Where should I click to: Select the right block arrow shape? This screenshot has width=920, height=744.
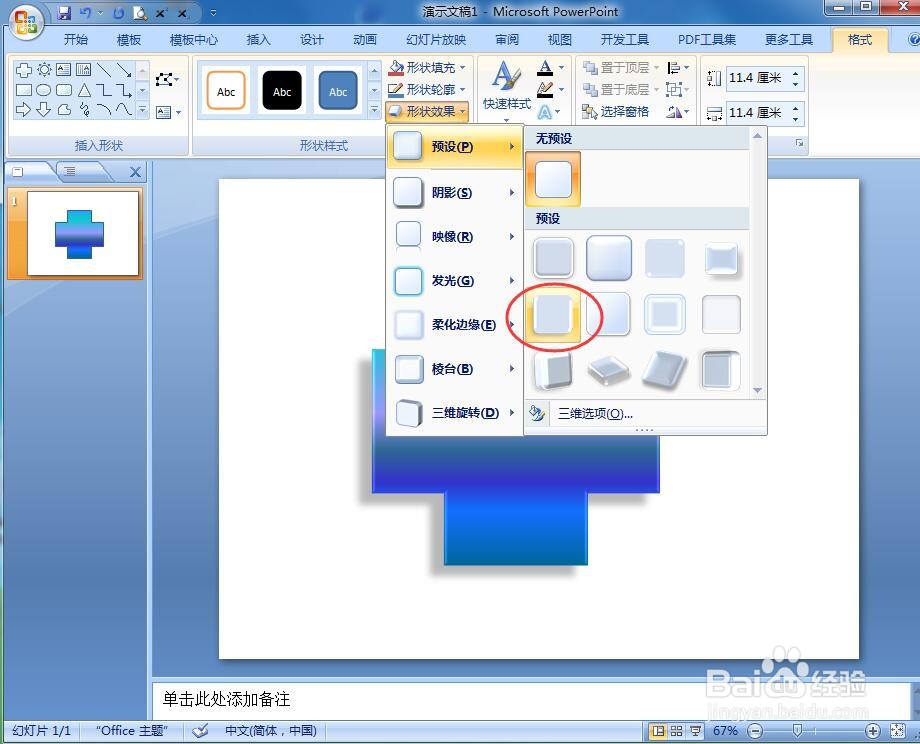[x=23, y=109]
